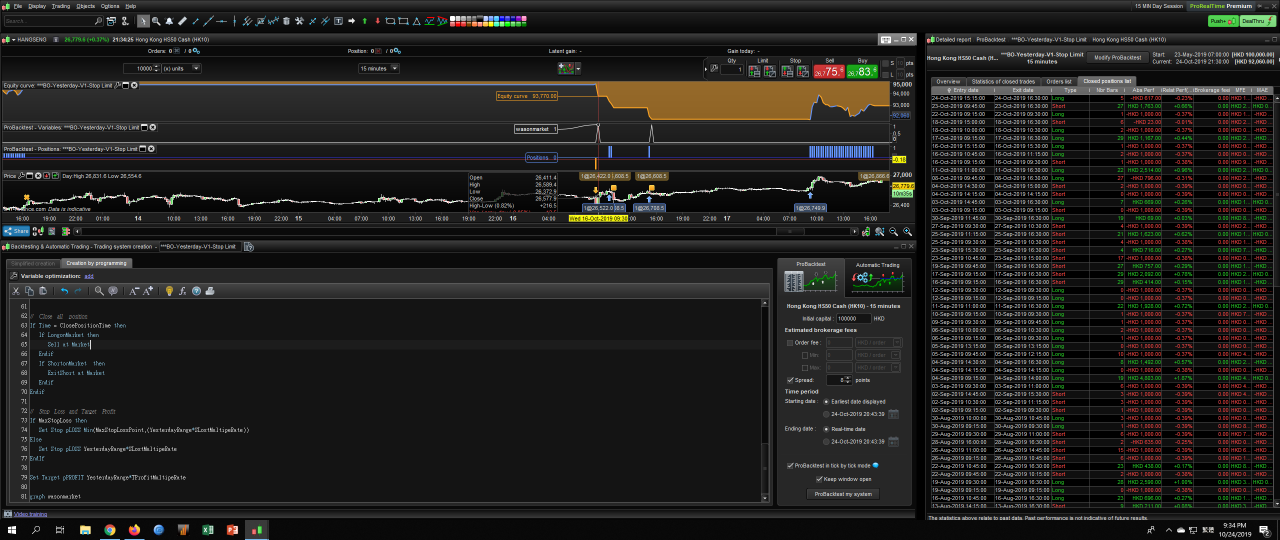Select the vertical line drawing tool

click(234, 20)
